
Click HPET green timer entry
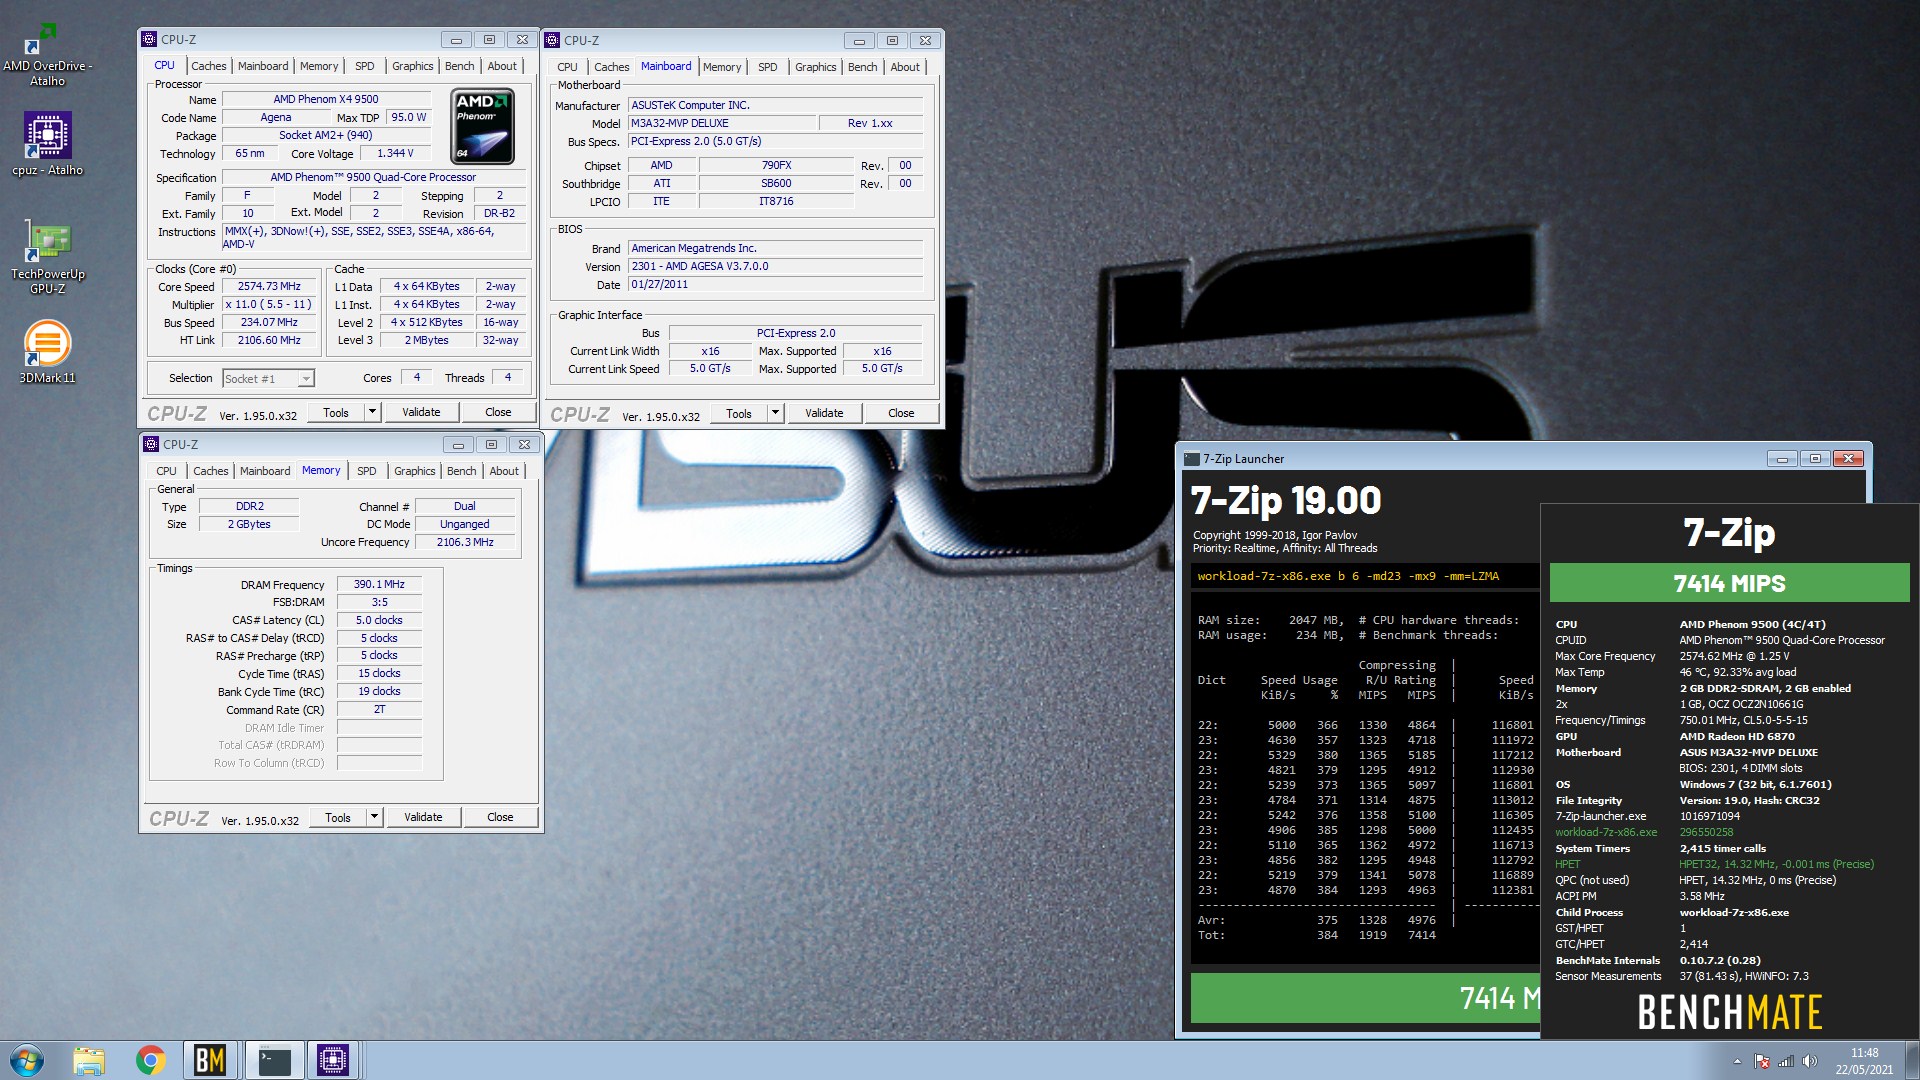click(1568, 864)
